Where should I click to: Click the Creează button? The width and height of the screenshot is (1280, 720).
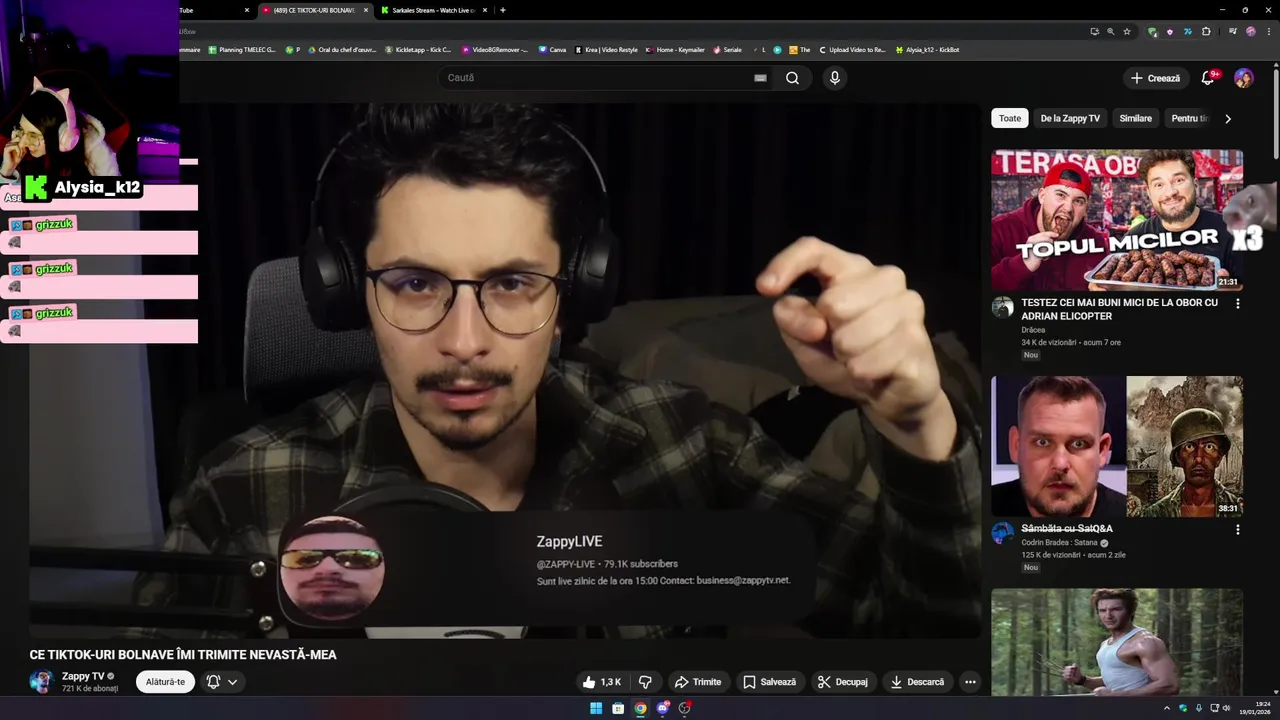click(1155, 78)
